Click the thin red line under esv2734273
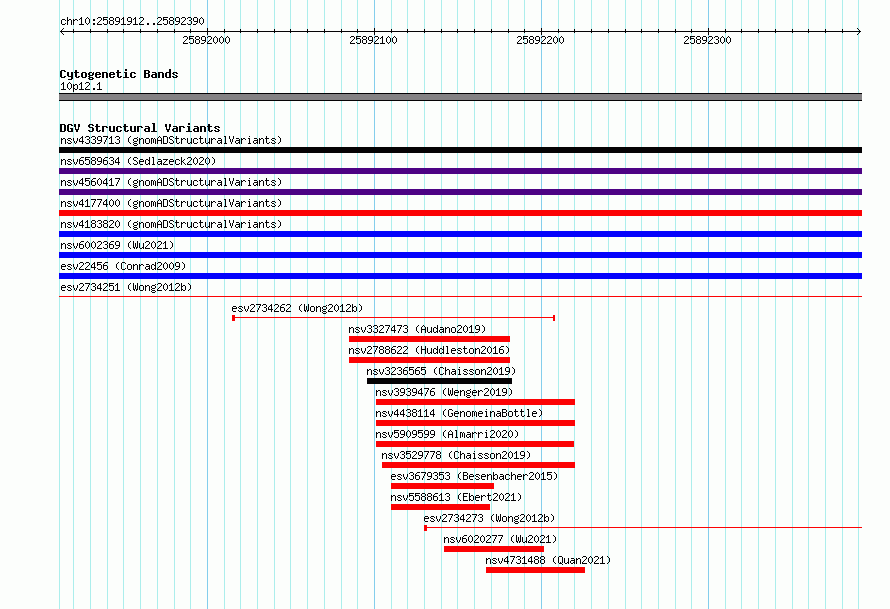The image size is (890, 609). [643, 528]
